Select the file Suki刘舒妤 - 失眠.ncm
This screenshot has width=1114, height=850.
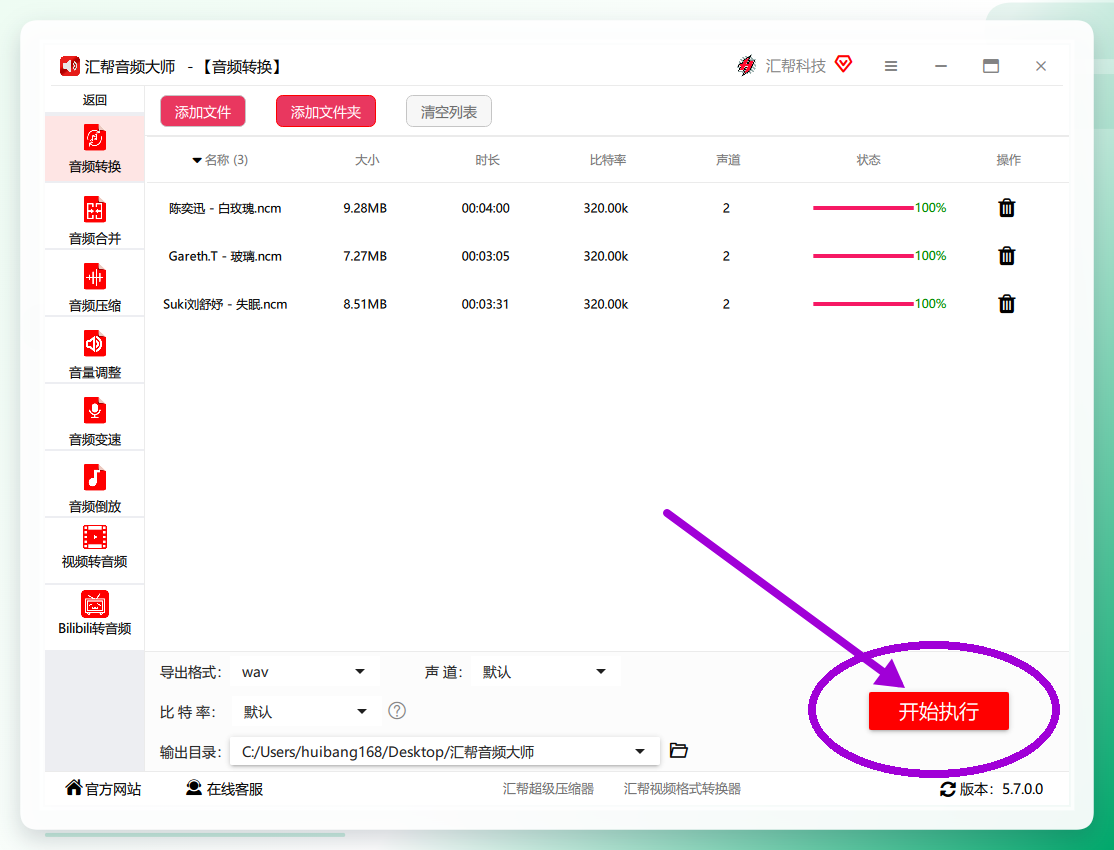tap(225, 304)
